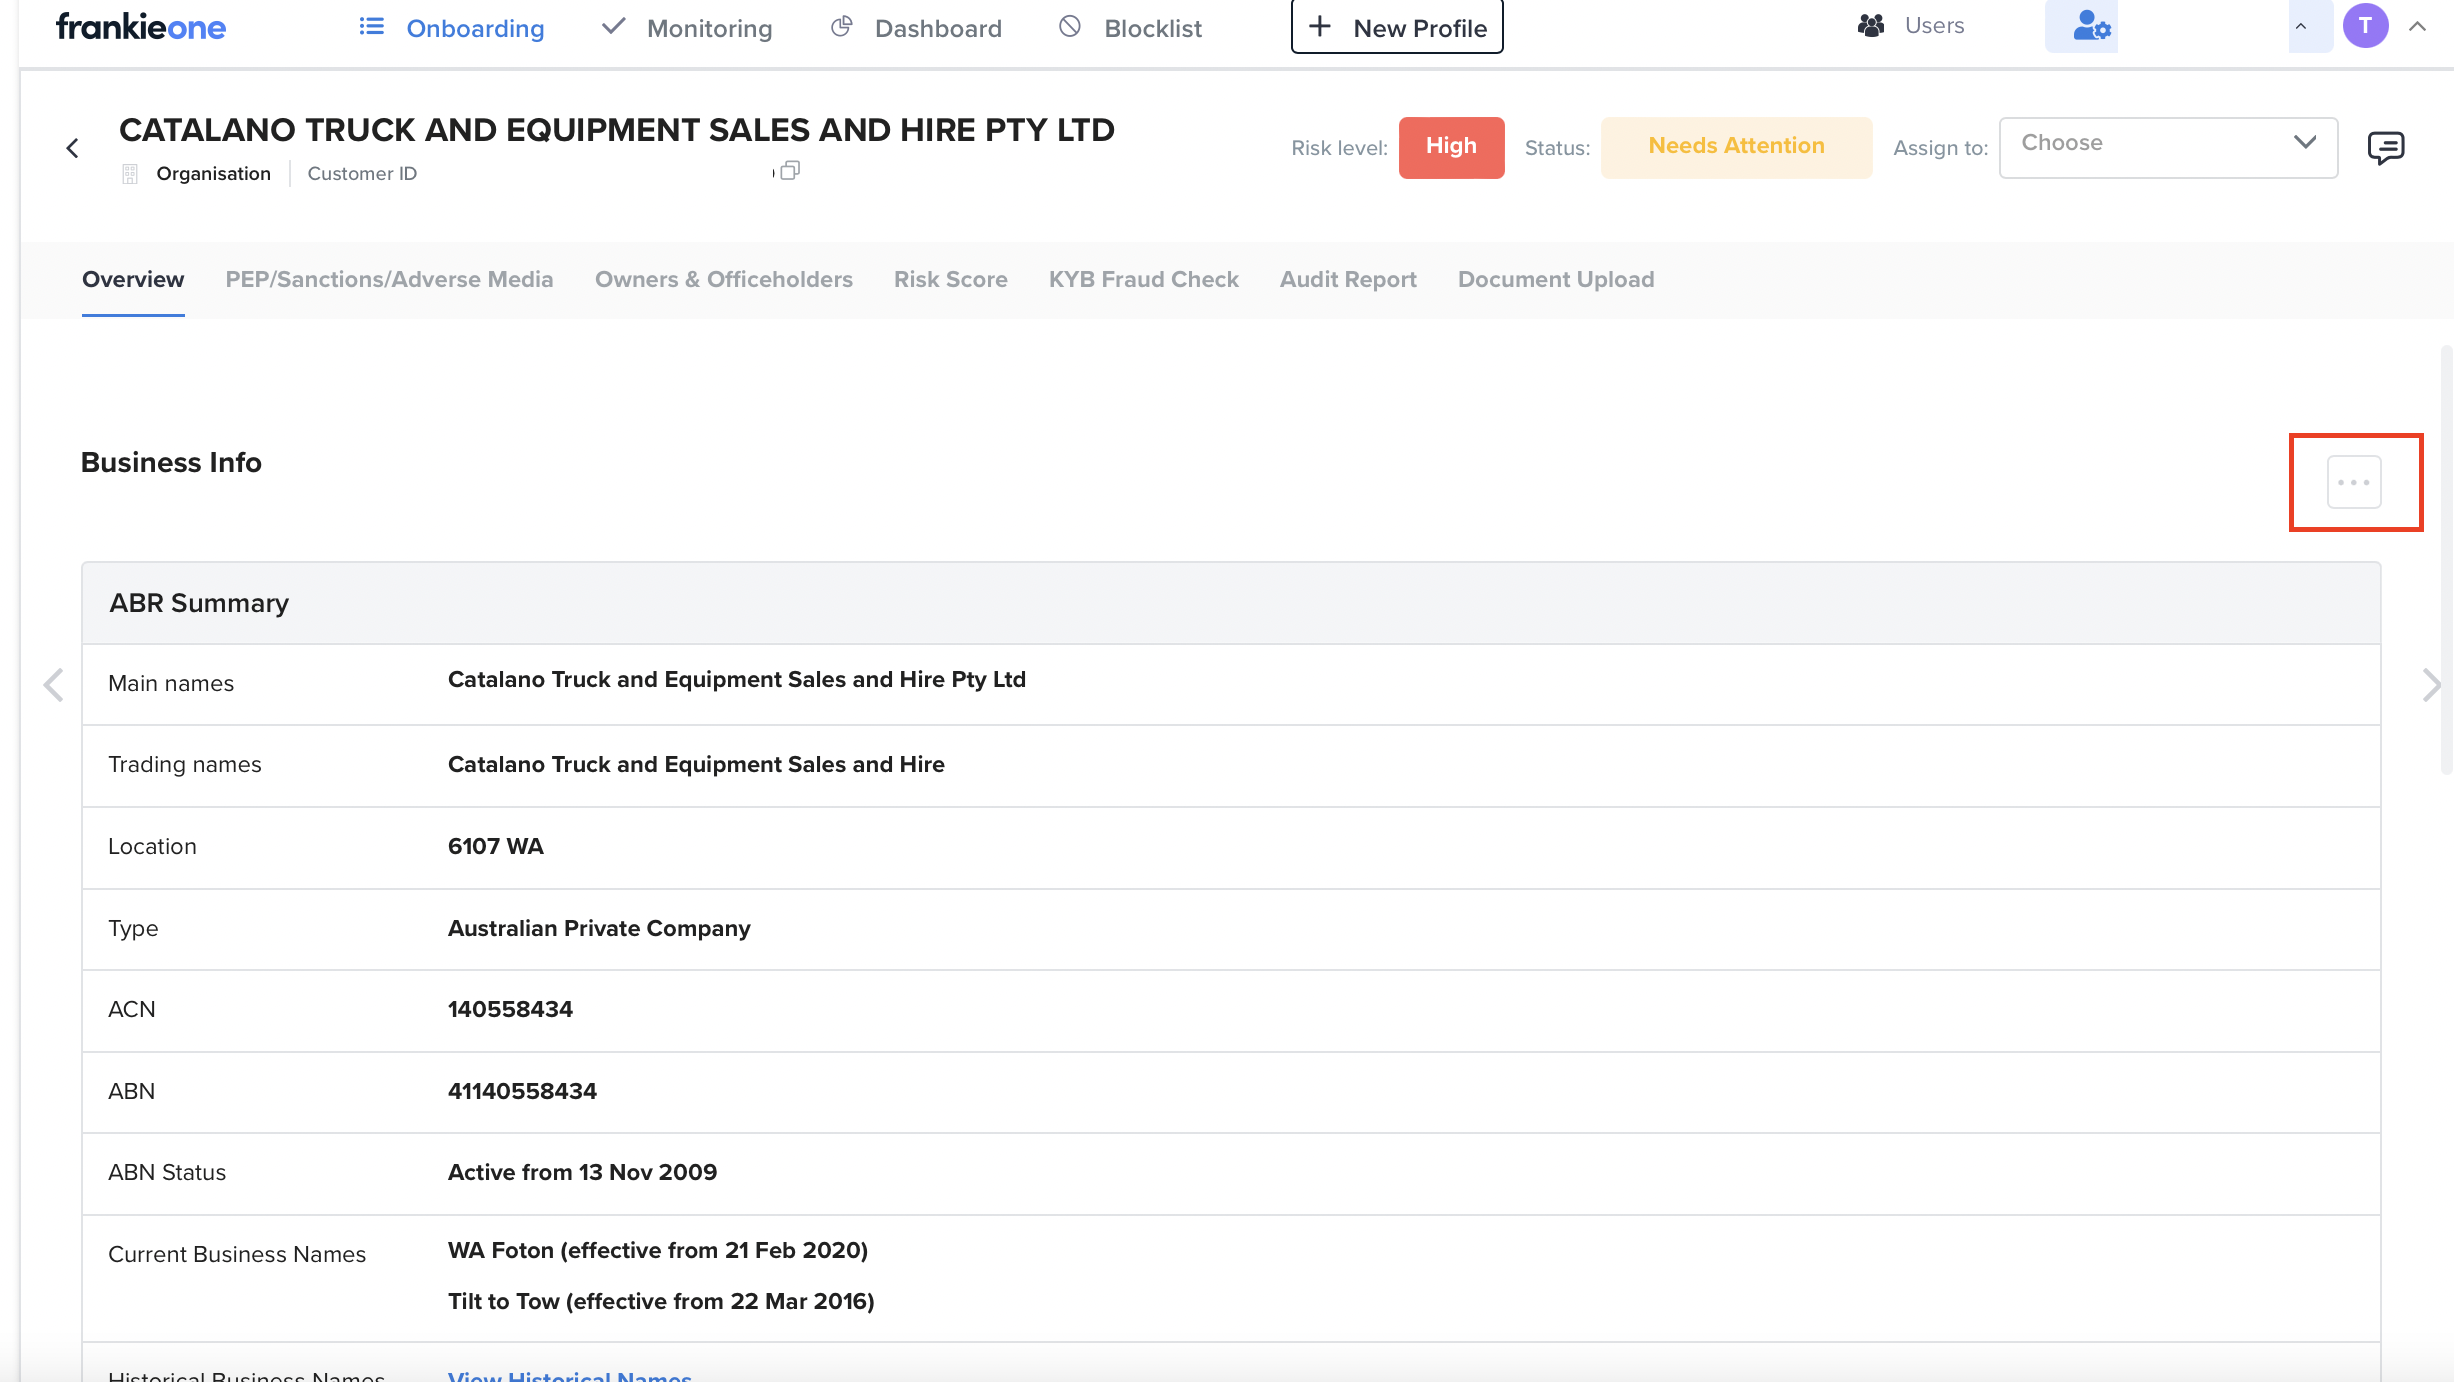The image size is (2454, 1382).
Task: Click Australian Private Company type value
Action: [x=599, y=928]
